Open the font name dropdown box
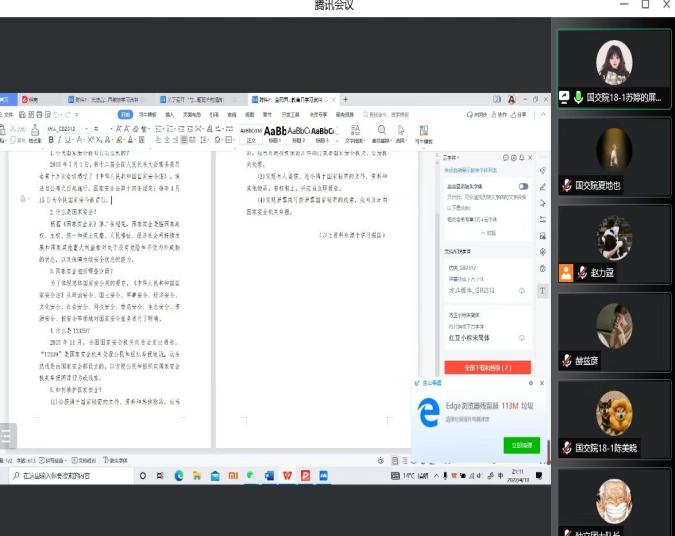The image size is (675, 536). 67,129
